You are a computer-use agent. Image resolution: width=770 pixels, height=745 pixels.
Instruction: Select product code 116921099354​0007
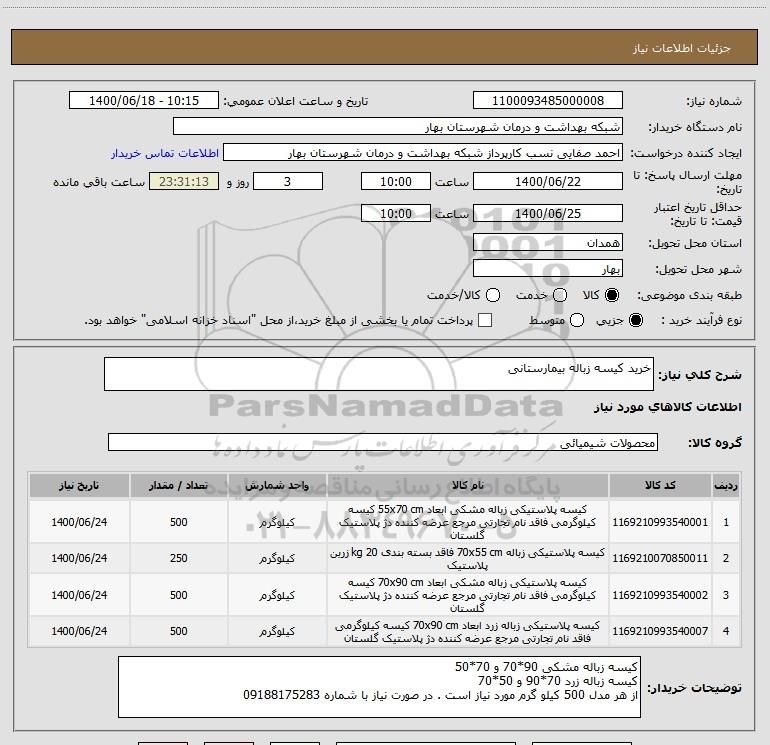tap(660, 631)
